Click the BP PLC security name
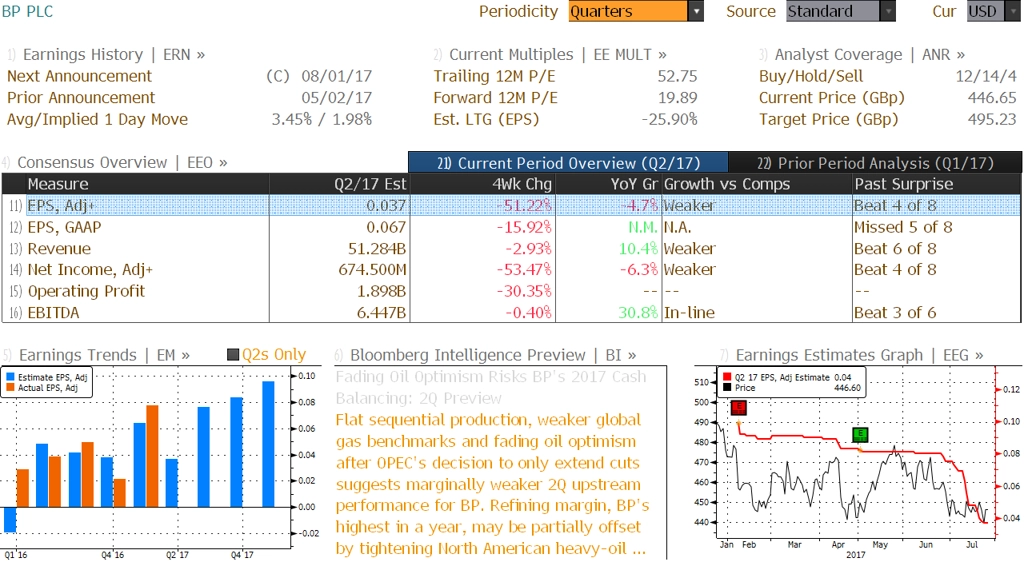This screenshot has height=562, width=1024. 27,11
